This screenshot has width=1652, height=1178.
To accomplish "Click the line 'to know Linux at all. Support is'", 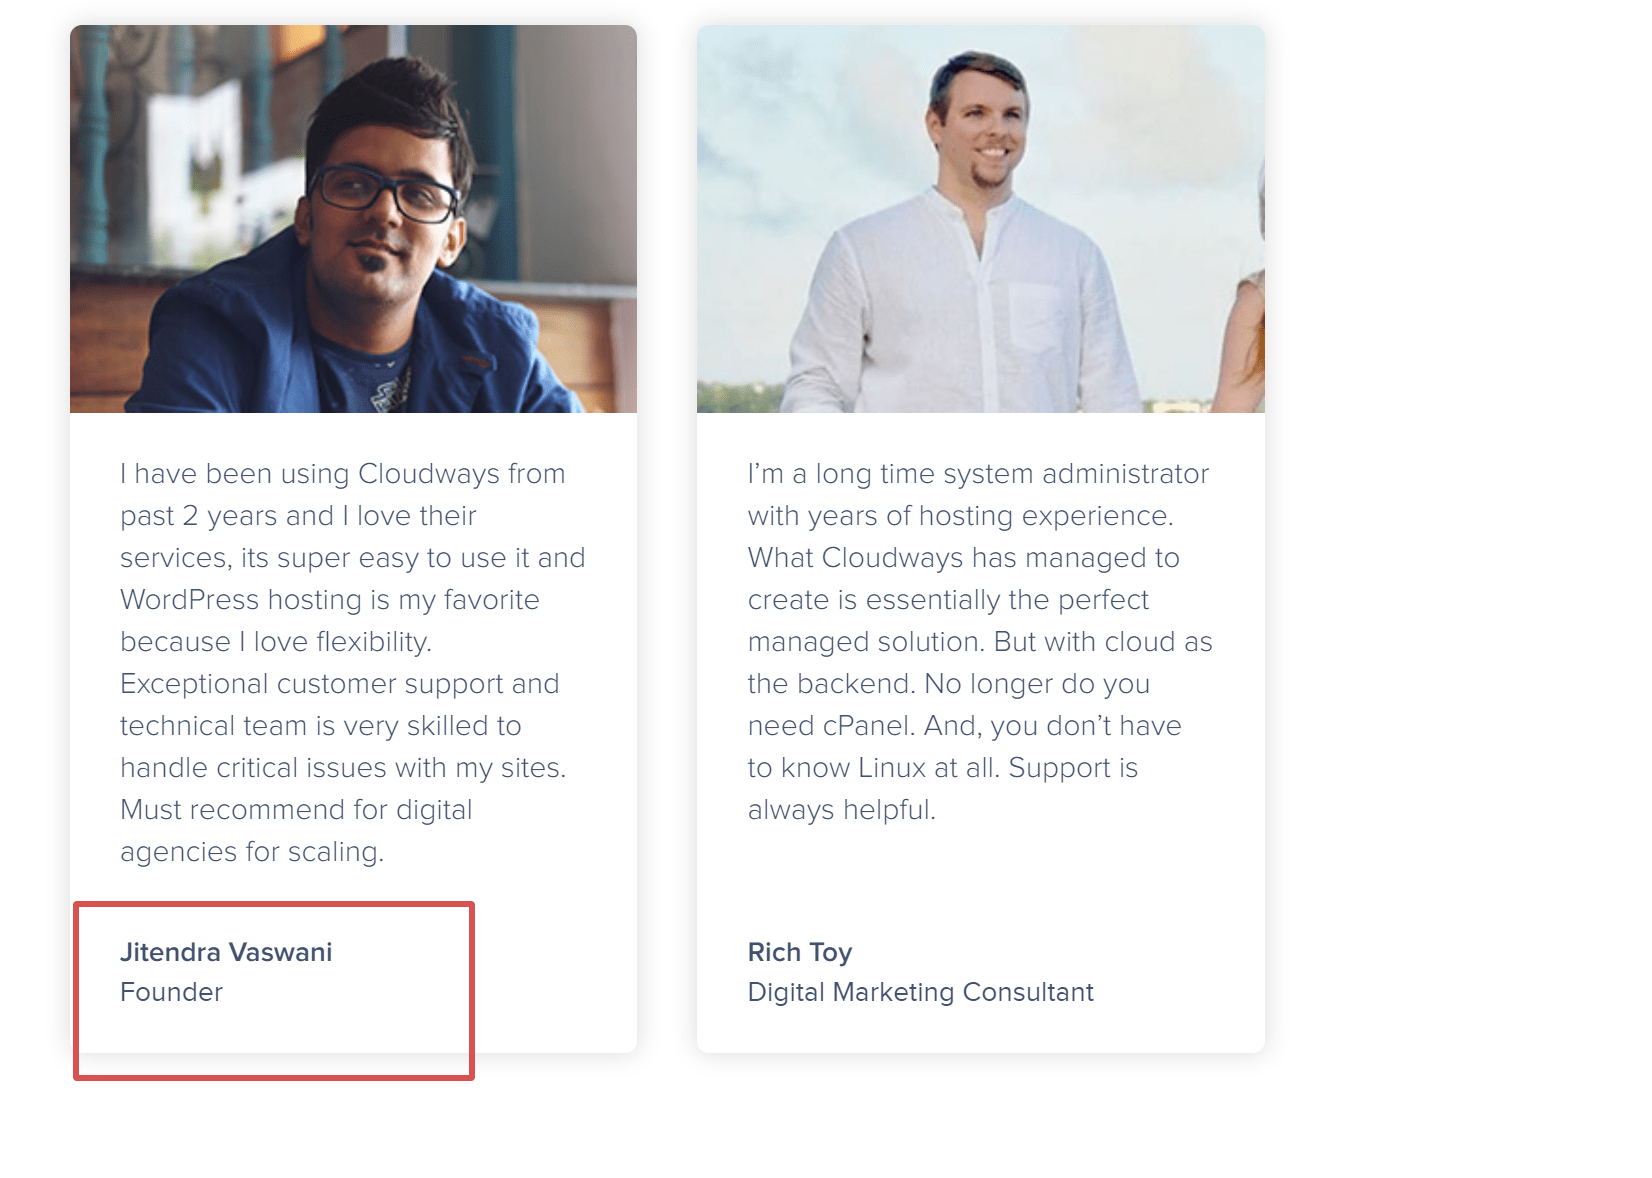I will [943, 767].
